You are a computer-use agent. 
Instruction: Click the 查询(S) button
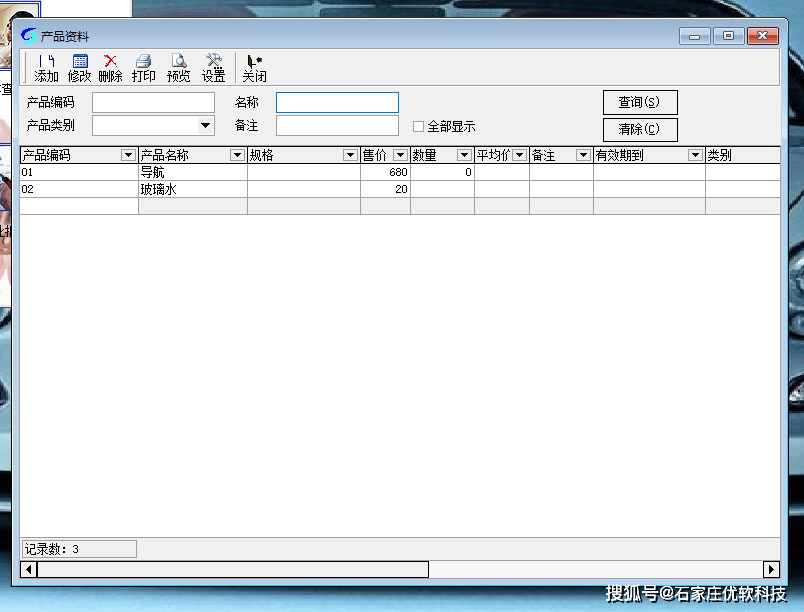[640, 103]
